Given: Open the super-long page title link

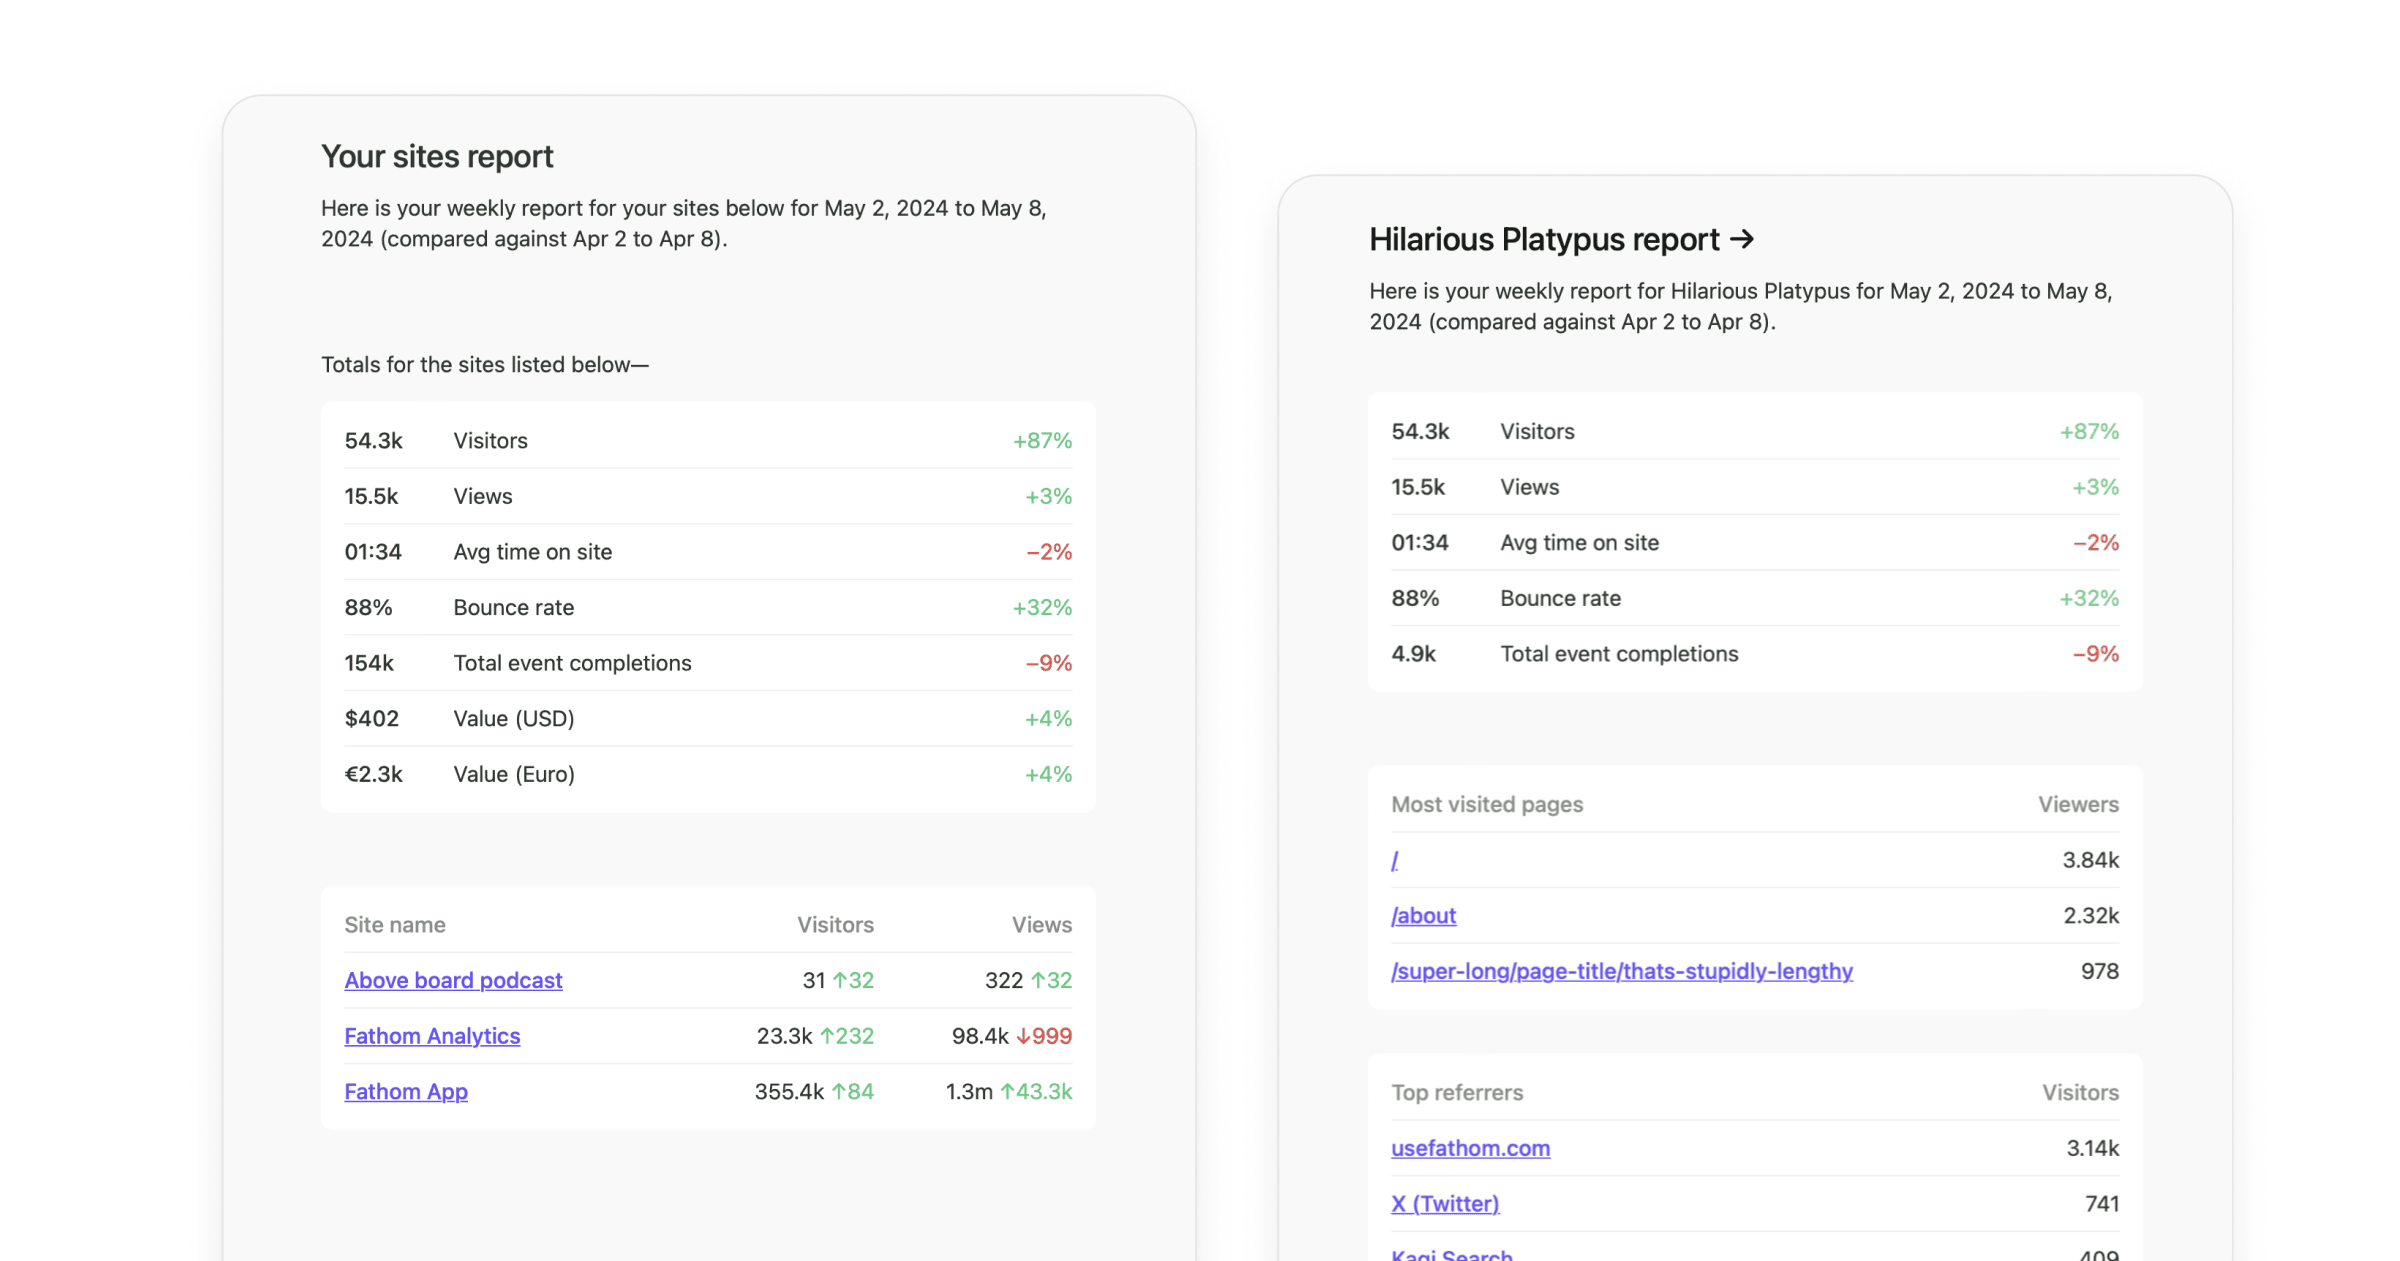Looking at the screenshot, I should point(1622,971).
